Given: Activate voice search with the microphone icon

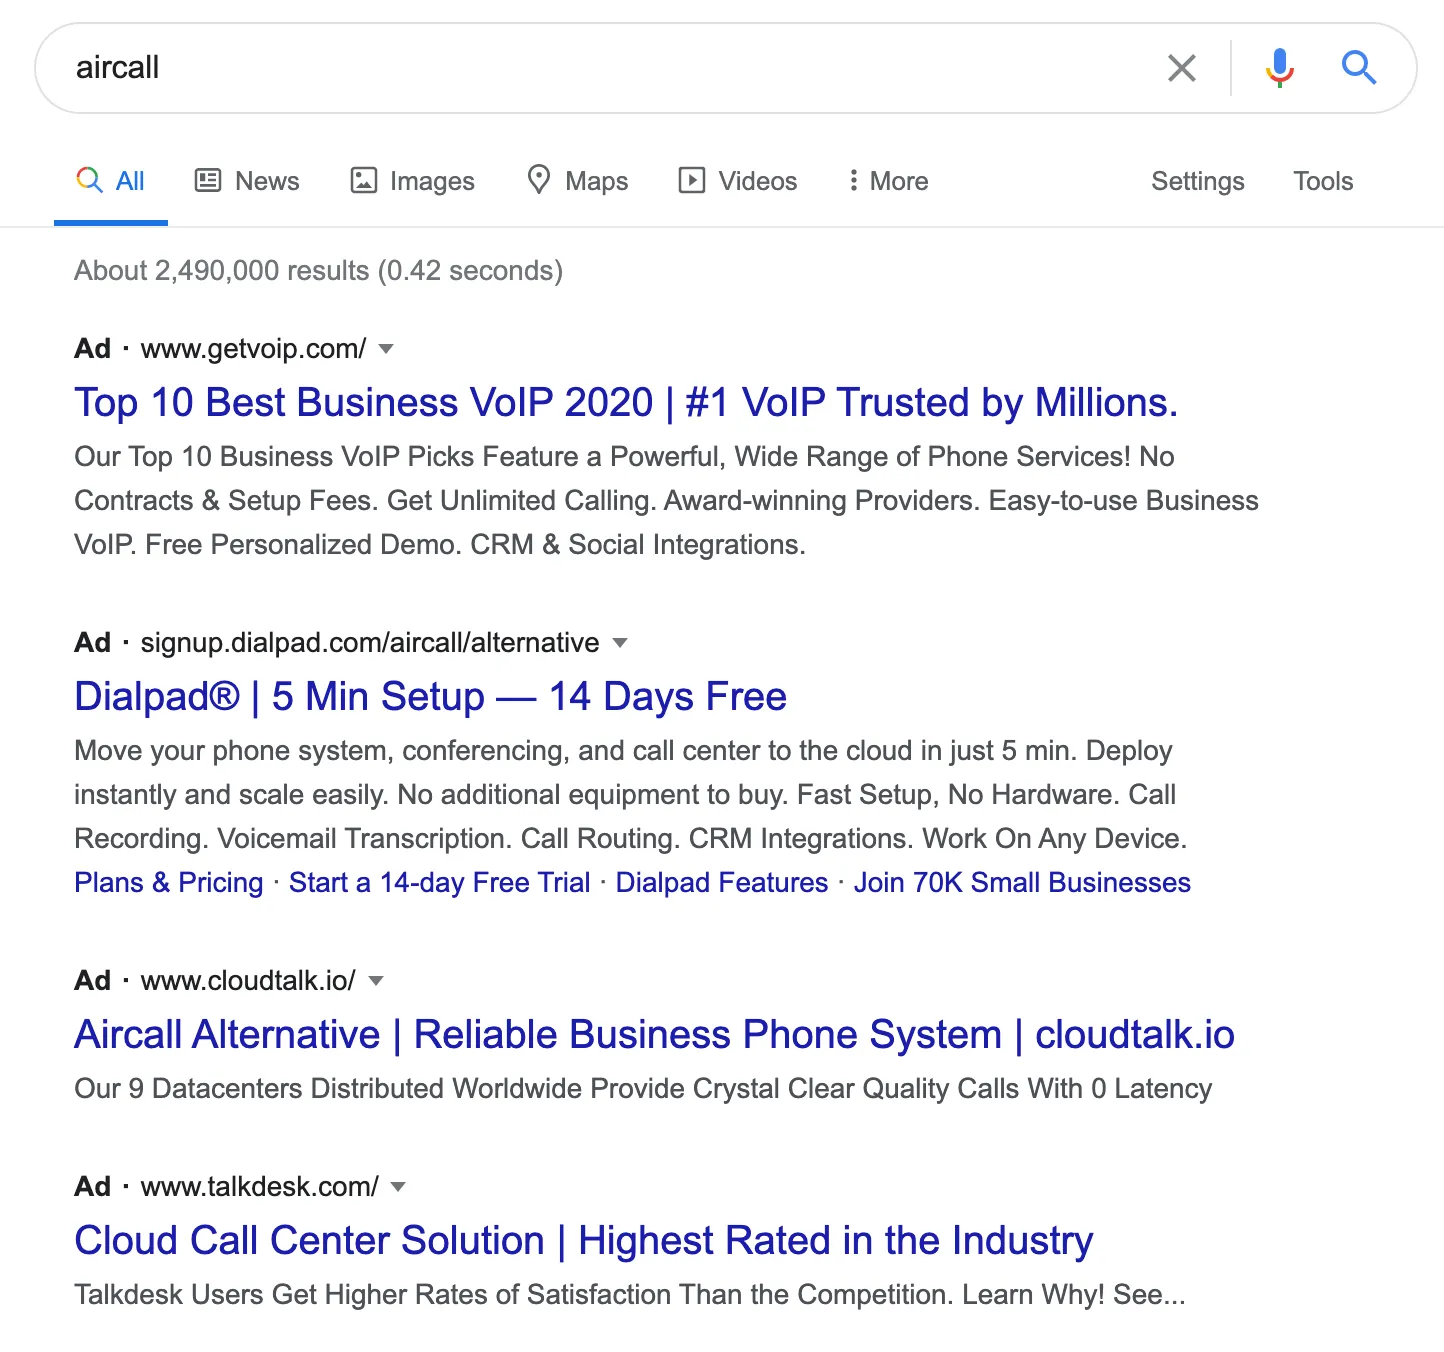Looking at the screenshot, I should (x=1277, y=68).
